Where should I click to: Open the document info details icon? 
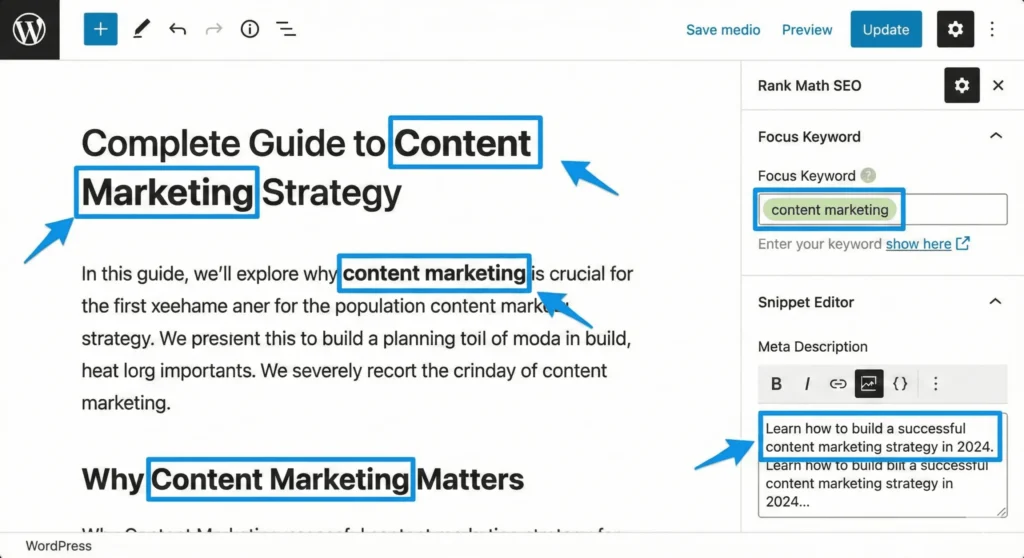tap(250, 29)
